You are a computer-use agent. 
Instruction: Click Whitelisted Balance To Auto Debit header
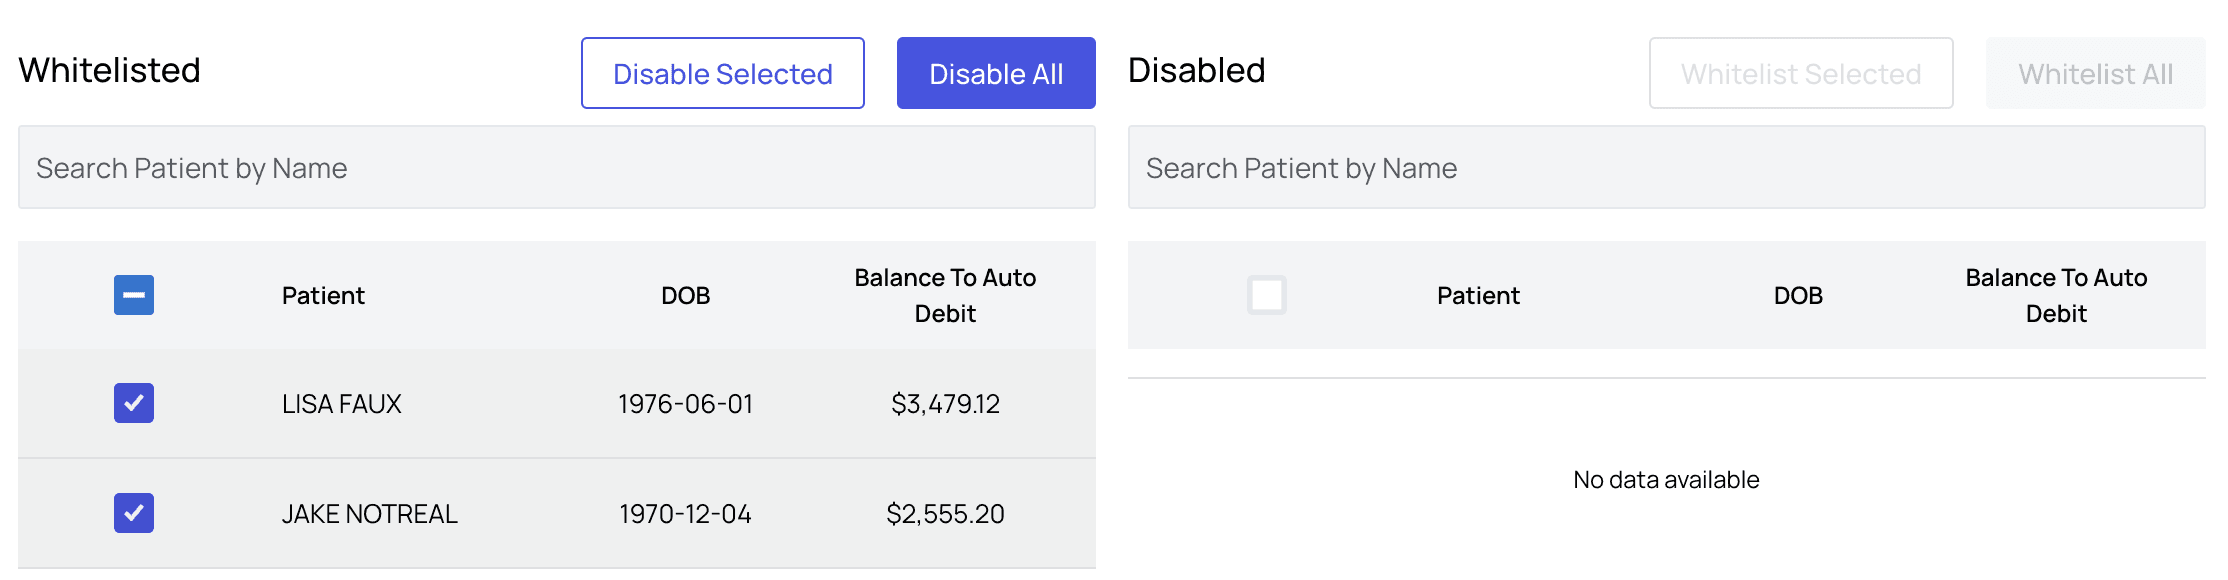[x=945, y=295]
